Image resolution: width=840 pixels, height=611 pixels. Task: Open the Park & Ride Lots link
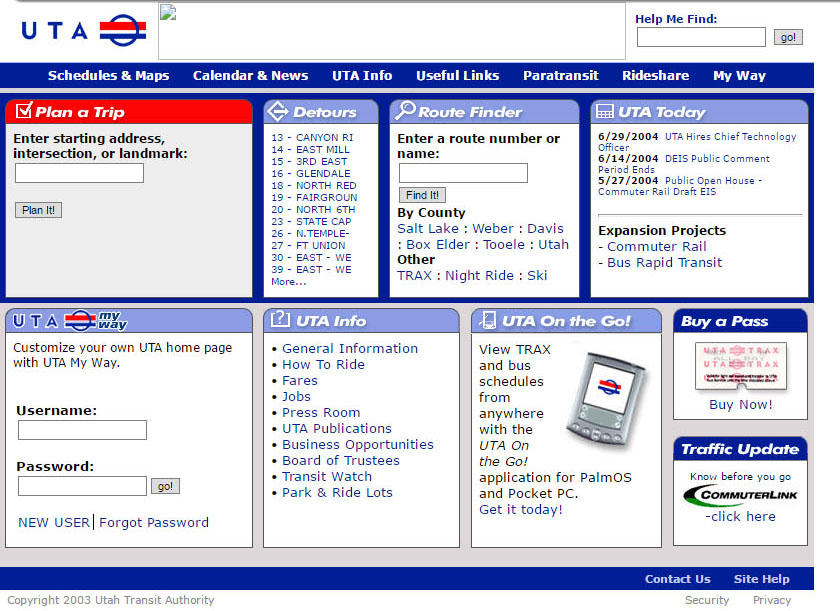point(337,493)
